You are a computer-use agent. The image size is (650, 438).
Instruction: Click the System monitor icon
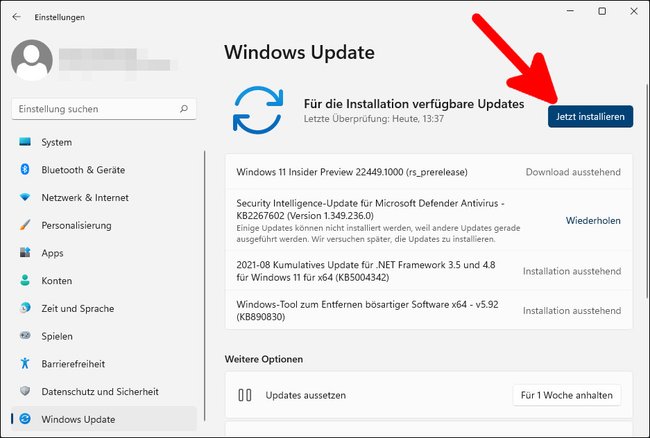click(x=25, y=142)
